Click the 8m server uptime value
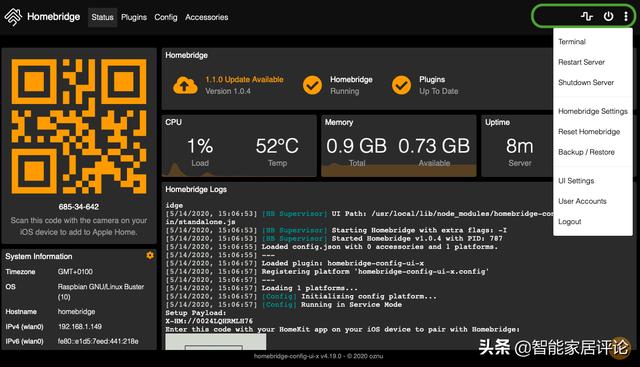Image resolution: width=640 pixels, height=367 pixels. click(520, 146)
